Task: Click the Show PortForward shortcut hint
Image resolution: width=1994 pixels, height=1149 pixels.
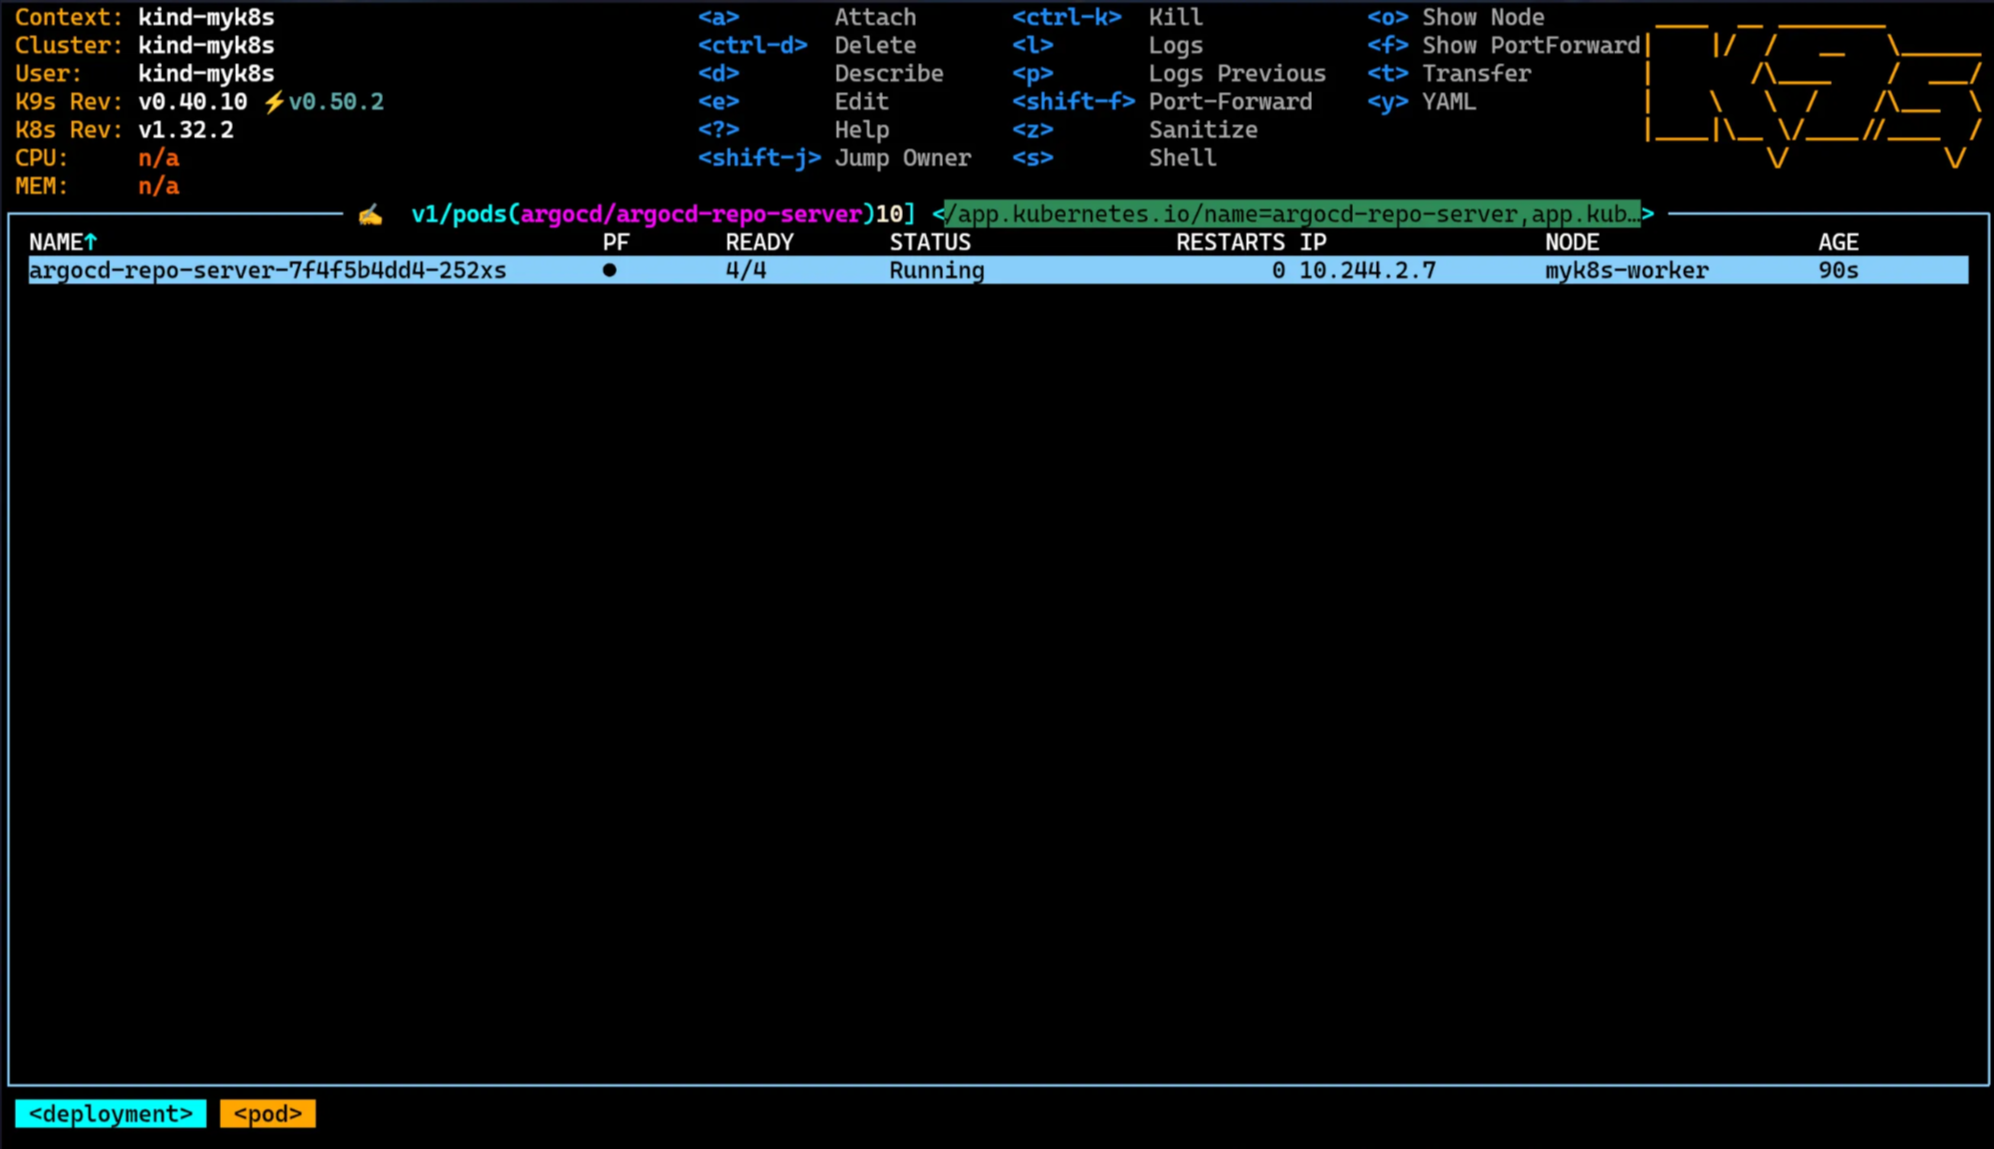Action: click(1531, 45)
